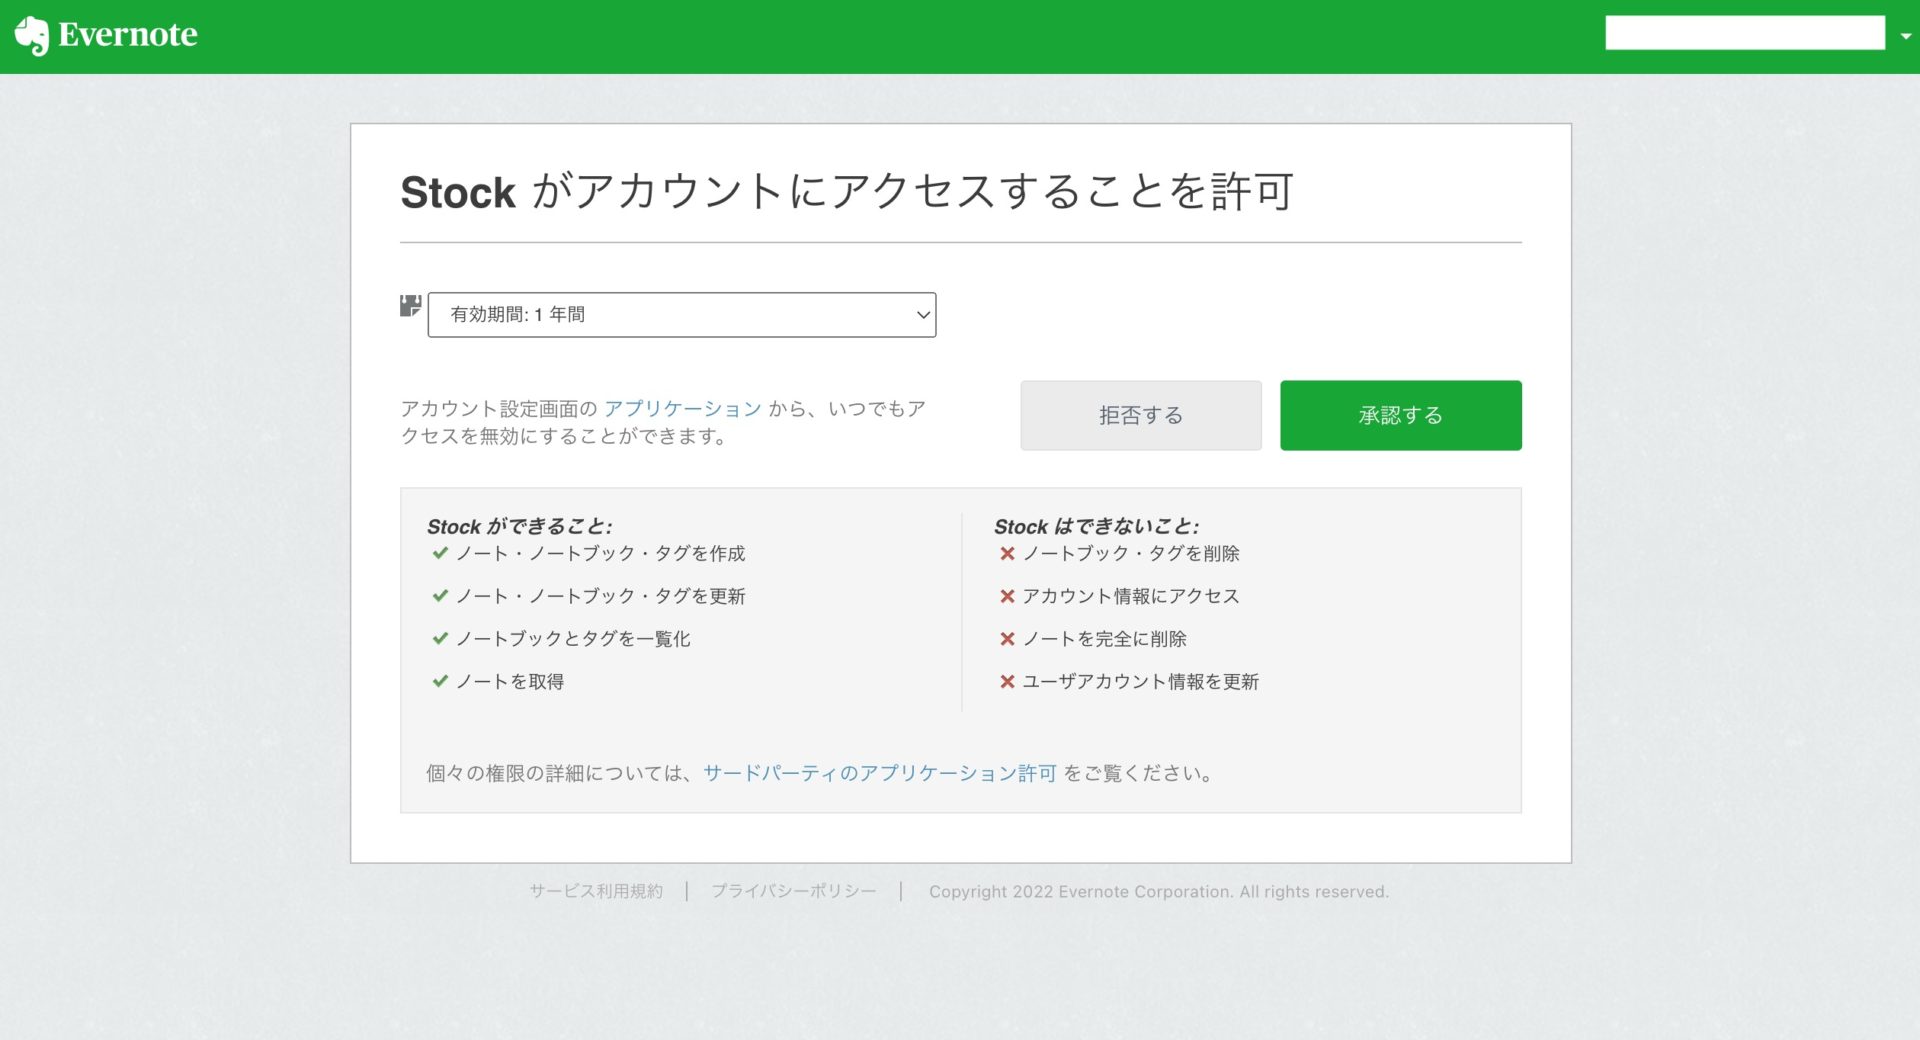Image resolution: width=1920 pixels, height=1040 pixels.
Task: Open the account dropdown arrow in header
Action: point(1906,36)
